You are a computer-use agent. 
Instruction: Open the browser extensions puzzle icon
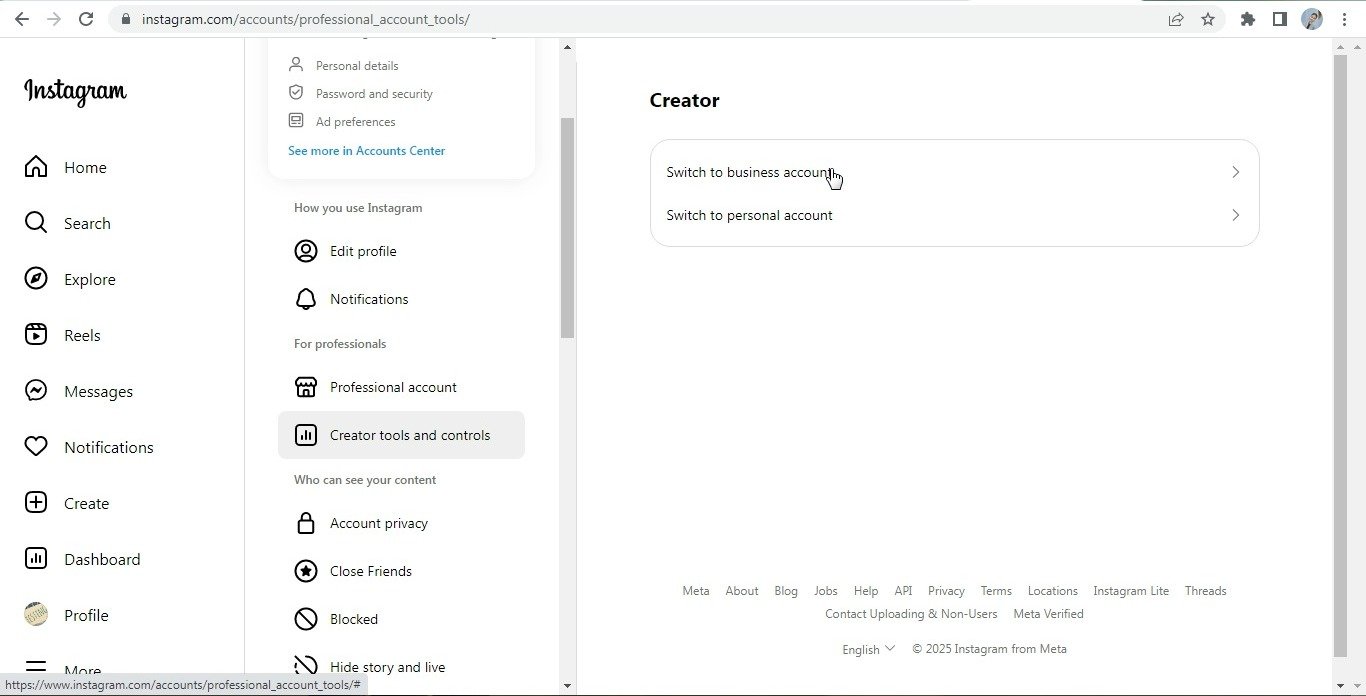[1248, 19]
